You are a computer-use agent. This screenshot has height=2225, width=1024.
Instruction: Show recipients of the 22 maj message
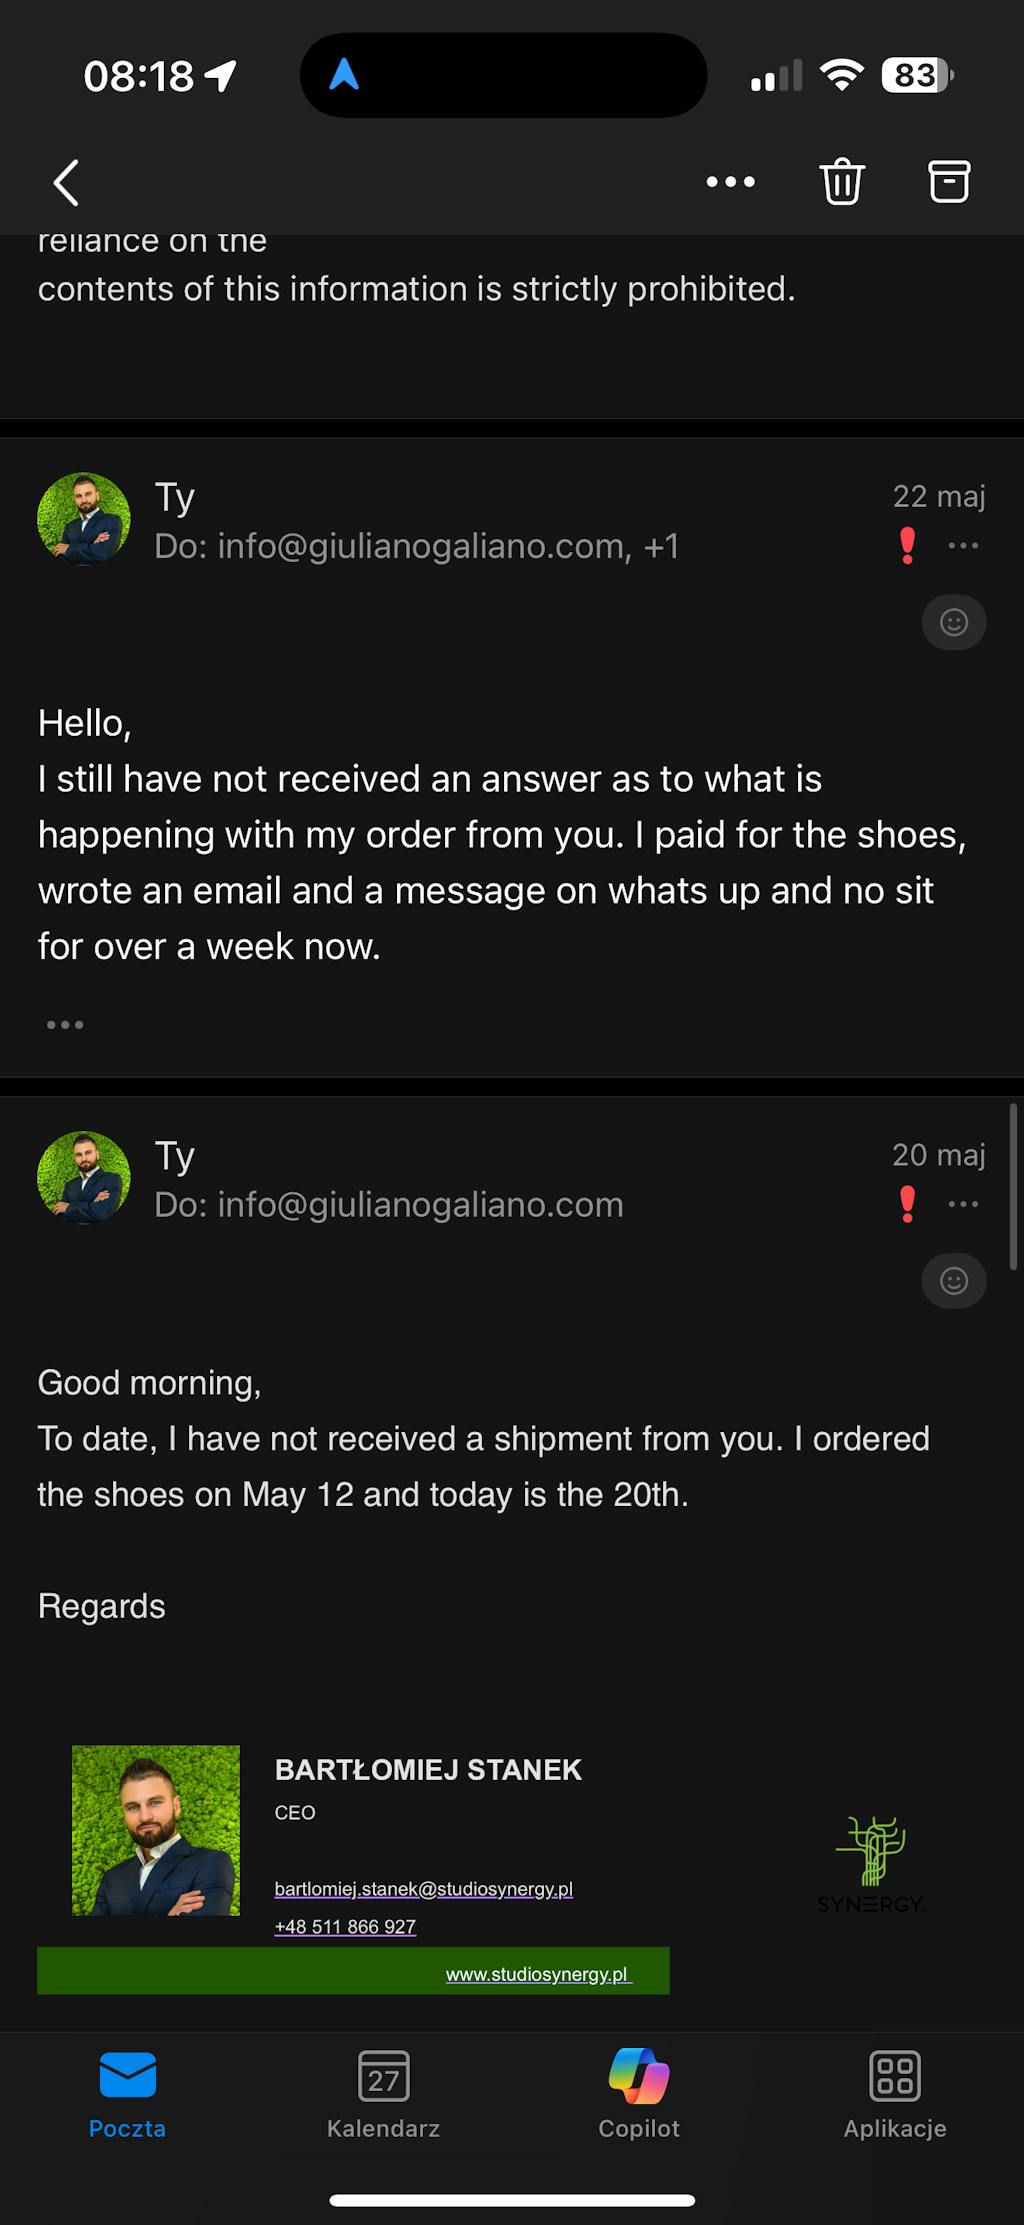coord(417,547)
